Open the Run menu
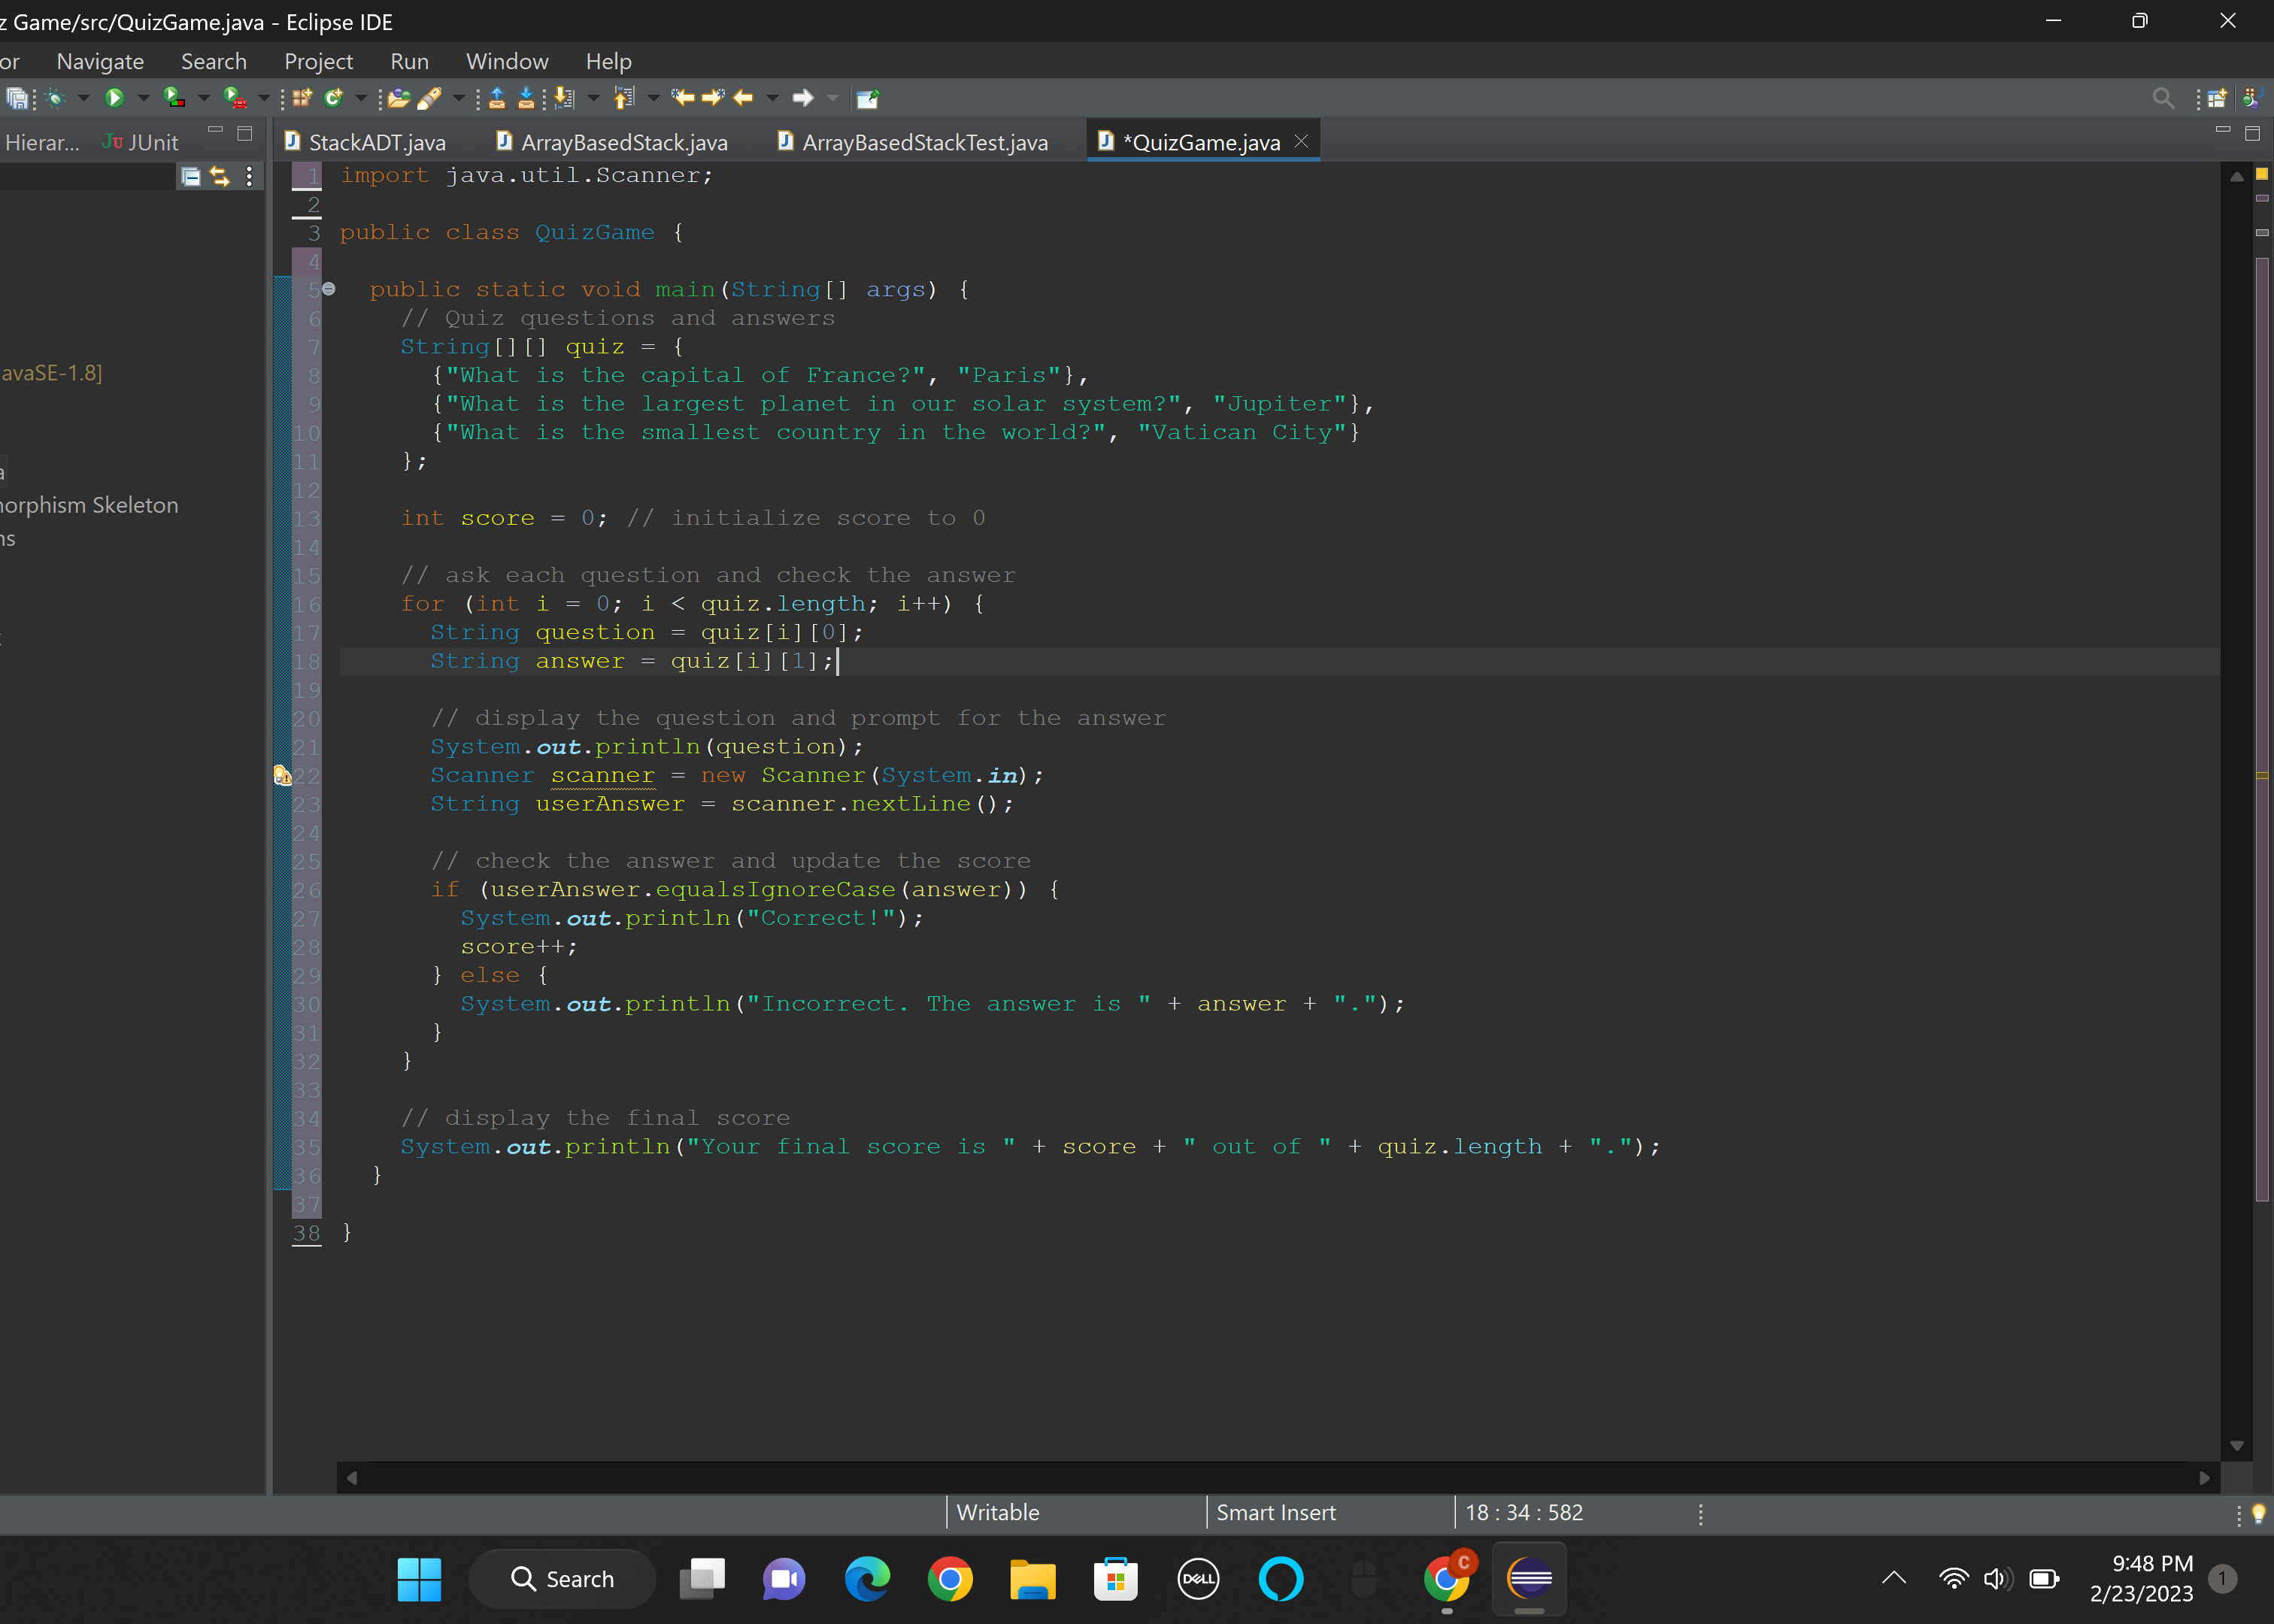Image resolution: width=2274 pixels, height=1624 pixels. click(x=409, y=61)
